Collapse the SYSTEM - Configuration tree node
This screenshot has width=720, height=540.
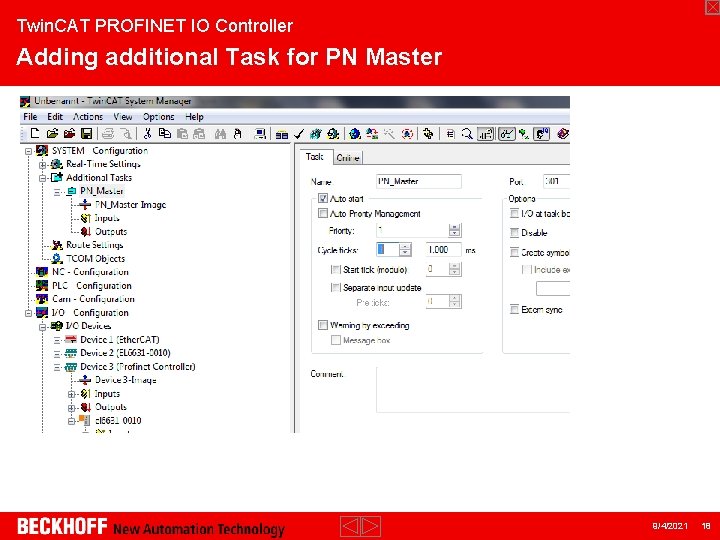[x=28, y=151]
